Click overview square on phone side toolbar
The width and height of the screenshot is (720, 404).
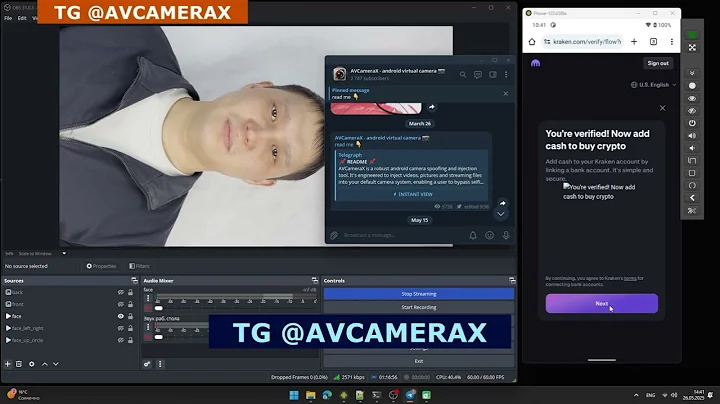[692, 173]
